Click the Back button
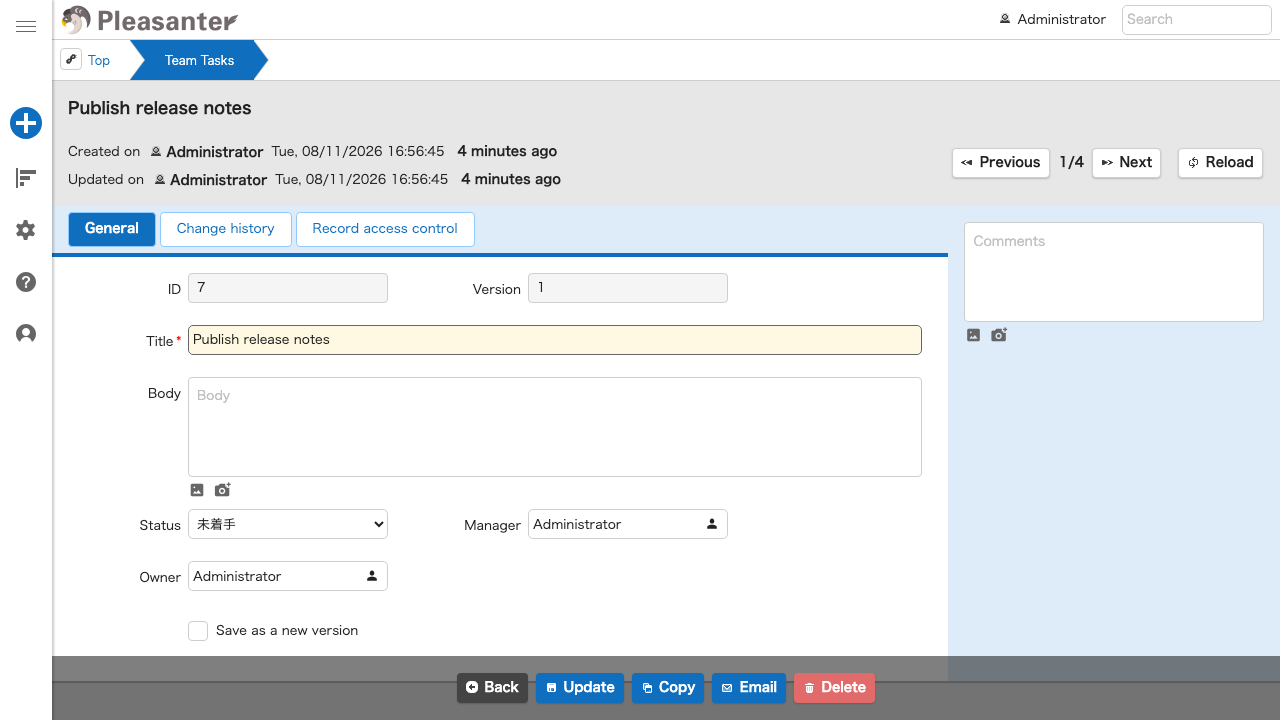Screen dimensions: 1280x720 492,688
